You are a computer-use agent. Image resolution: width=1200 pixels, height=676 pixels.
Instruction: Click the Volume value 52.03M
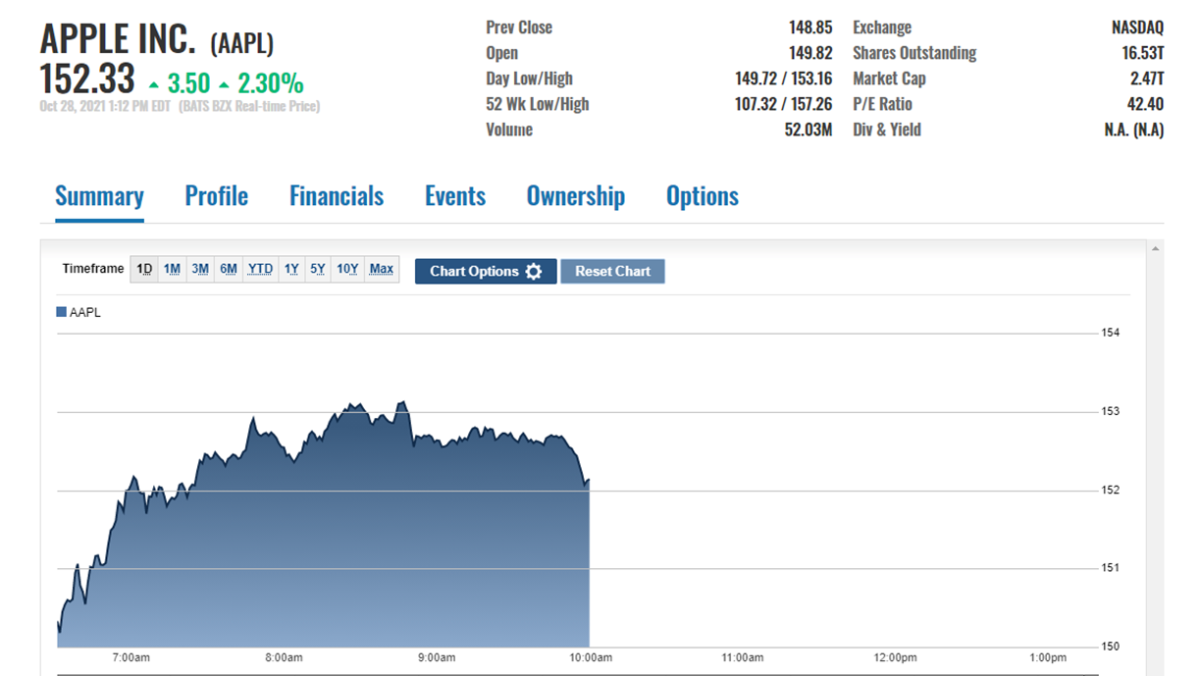click(809, 130)
